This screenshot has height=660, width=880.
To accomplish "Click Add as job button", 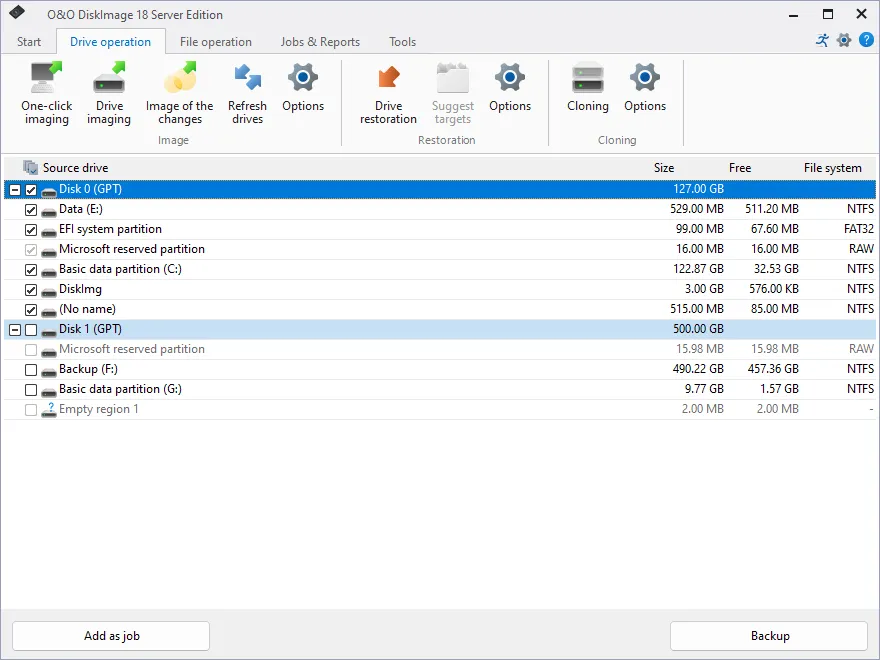I will [x=111, y=636].
